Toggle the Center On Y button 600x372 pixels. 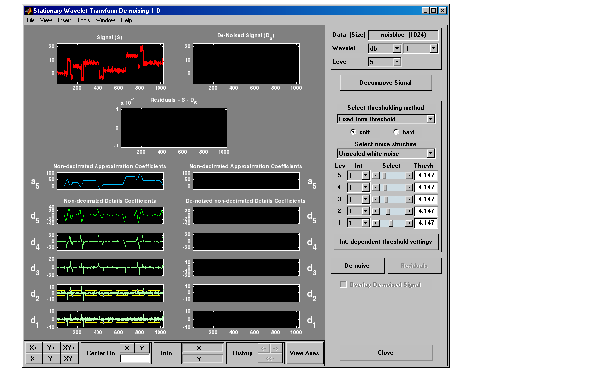tap(142, 348)
